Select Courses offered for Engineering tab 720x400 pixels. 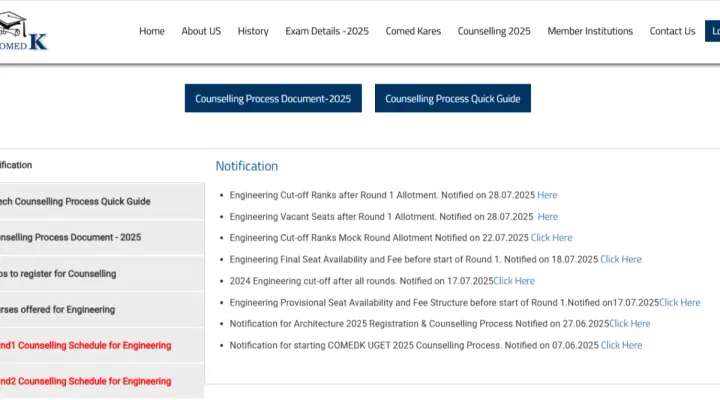pyautogui.click(x=102, y=310)
